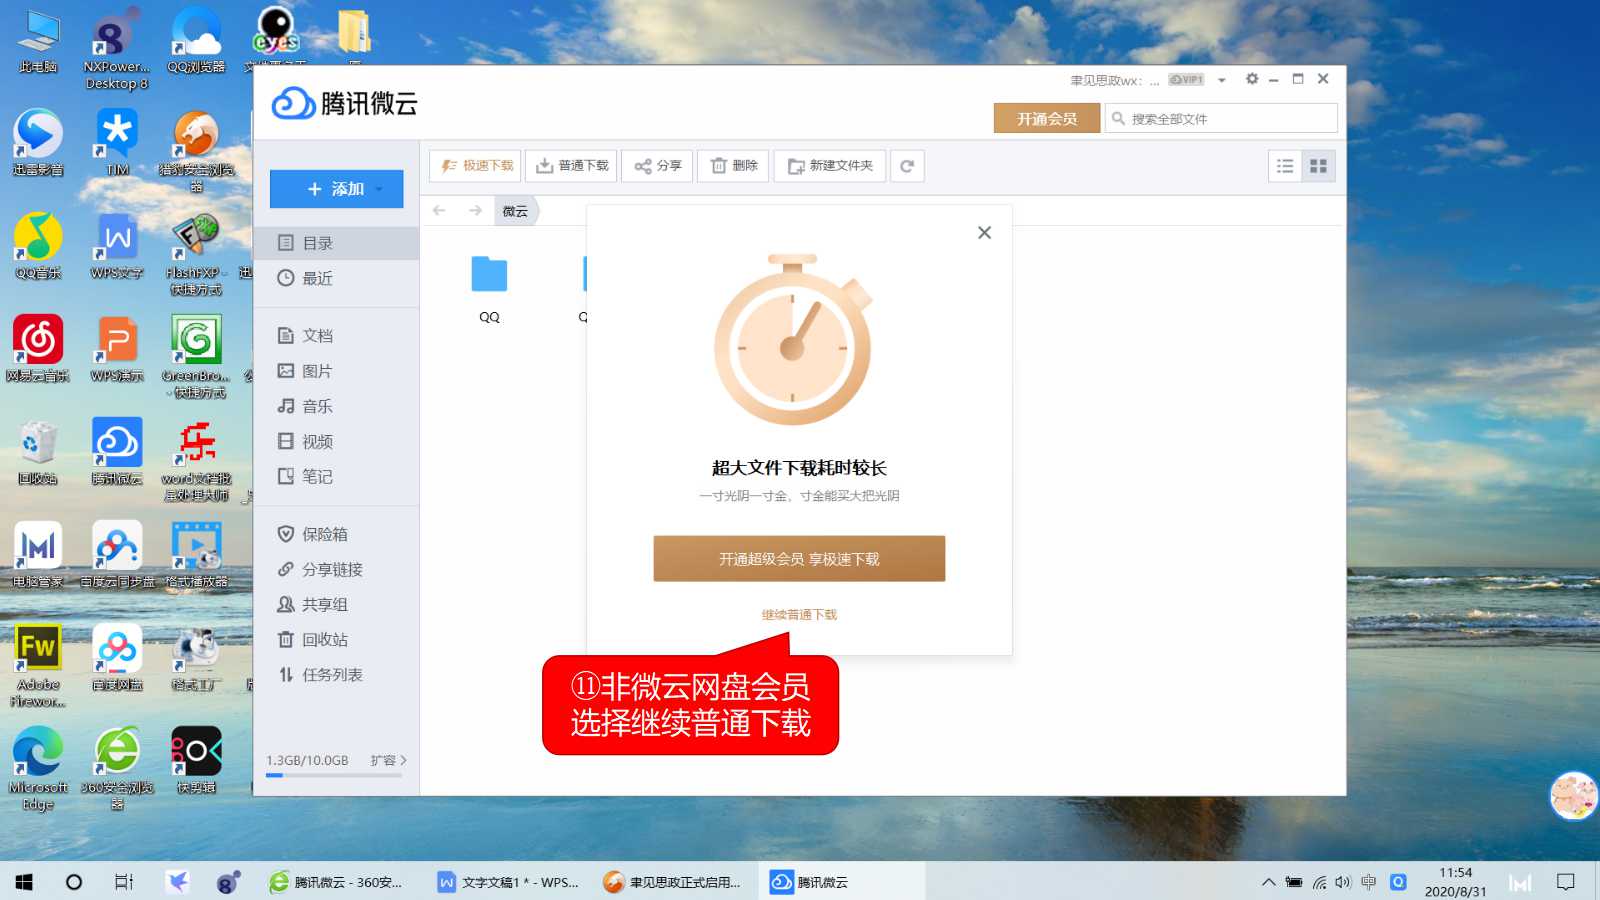Open 音乐 music category
1600x900 pixels.
336,406
